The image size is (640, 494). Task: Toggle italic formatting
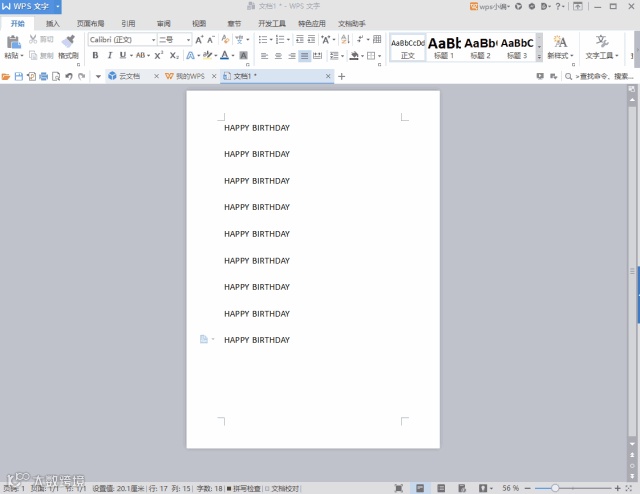click(109, 55)
